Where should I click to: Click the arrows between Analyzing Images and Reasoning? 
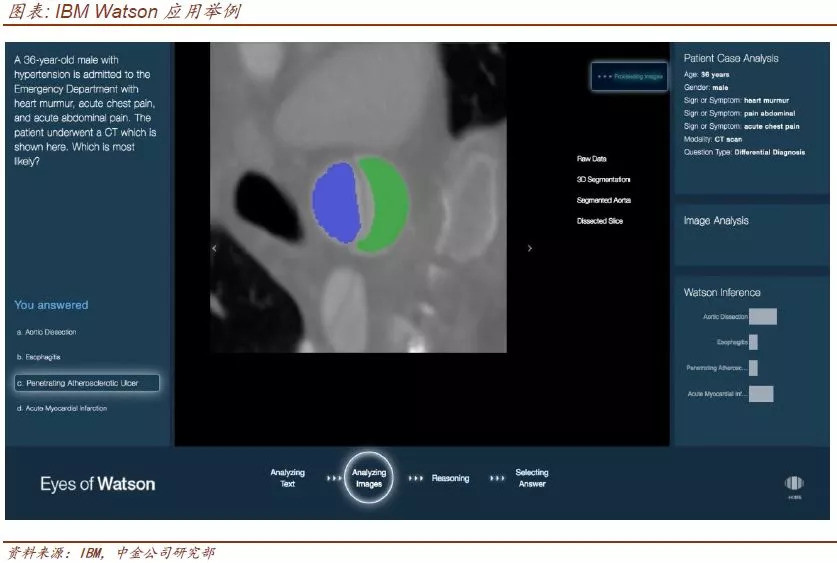pos(415,478)
